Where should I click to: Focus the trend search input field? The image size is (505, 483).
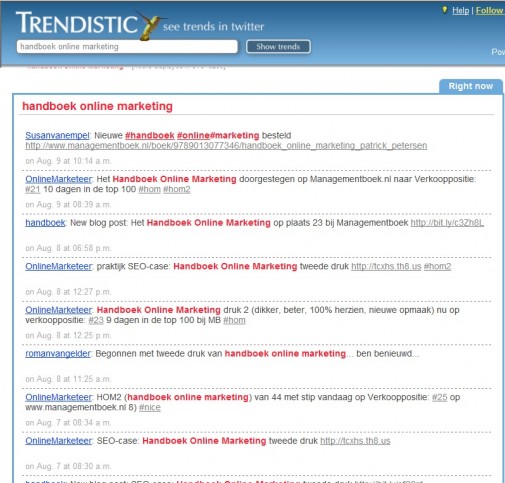pos(127,47)
